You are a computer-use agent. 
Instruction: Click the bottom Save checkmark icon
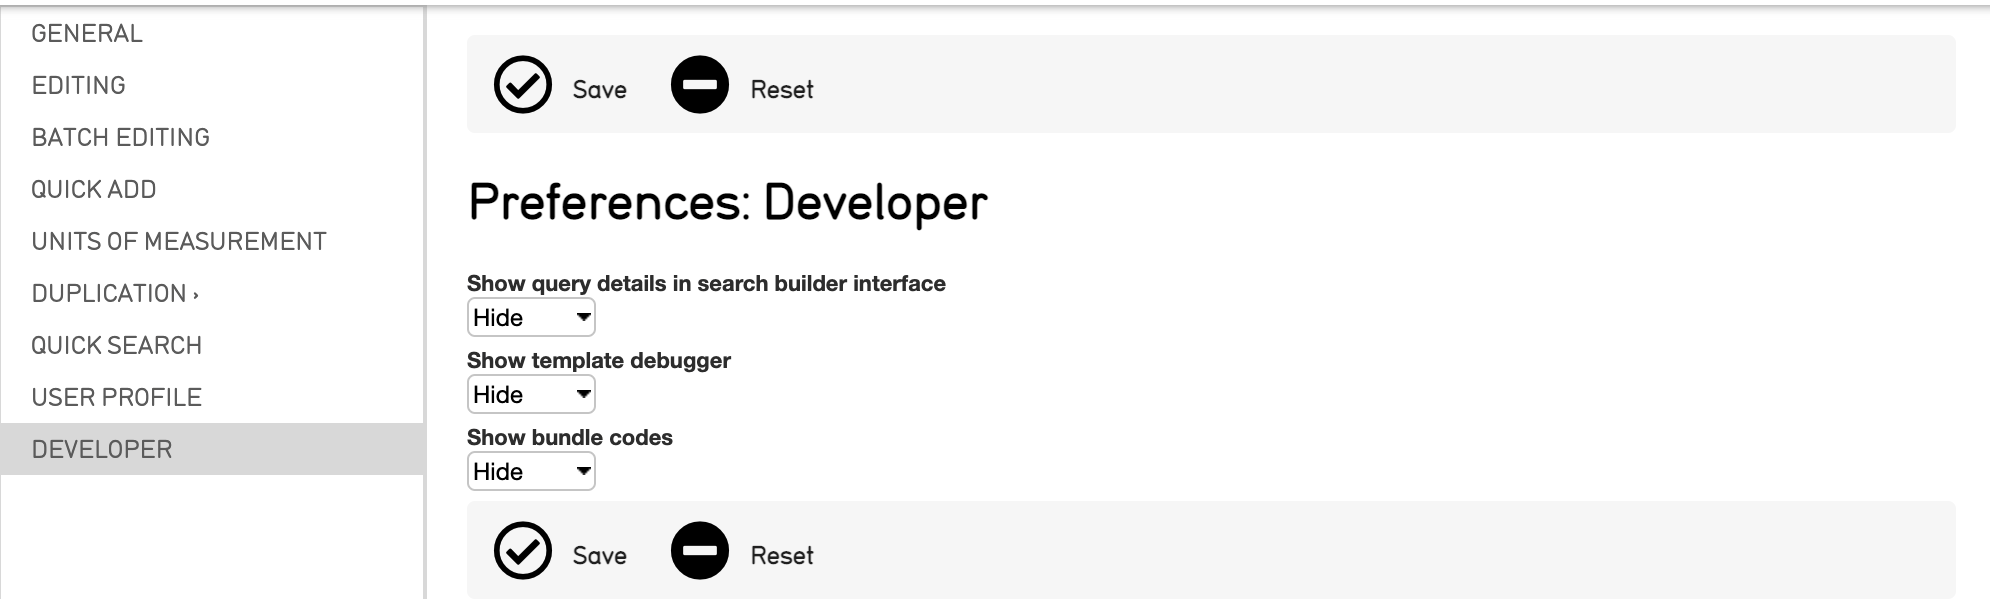[x=523, y=551]
